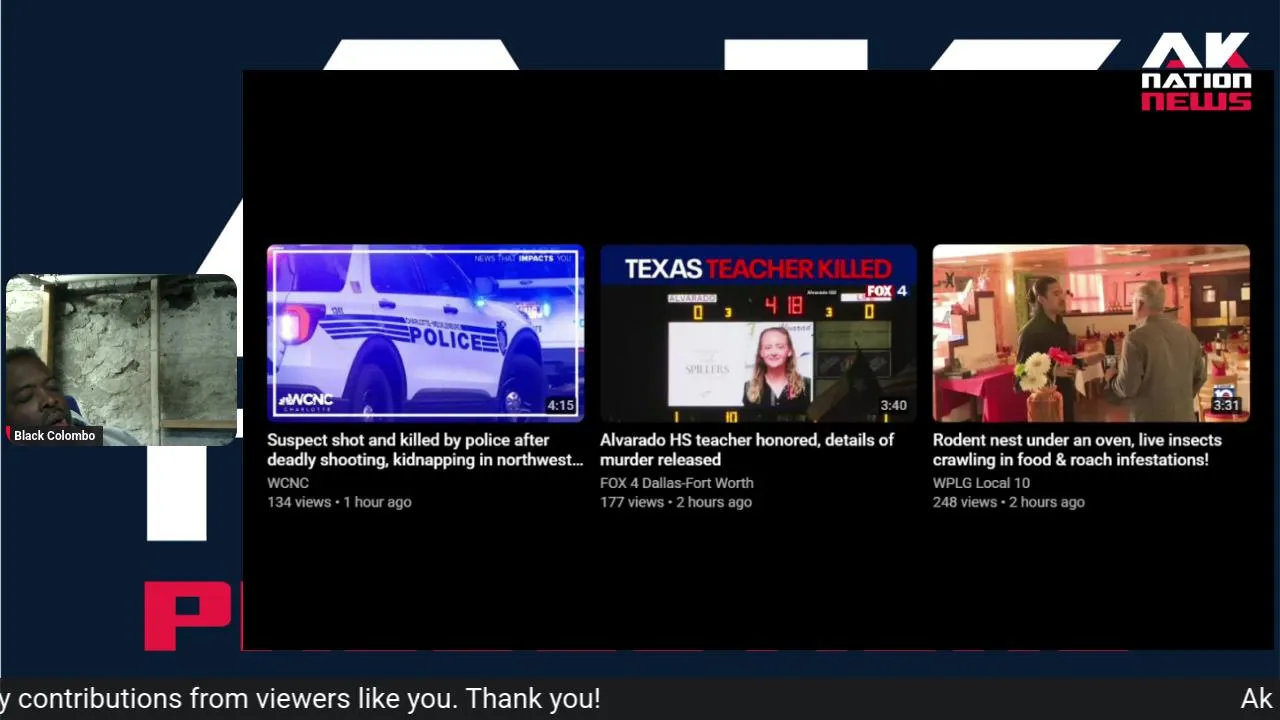Click the 3:40 duration badge
The image size is (1280, 720).
[x=893, y=405]
